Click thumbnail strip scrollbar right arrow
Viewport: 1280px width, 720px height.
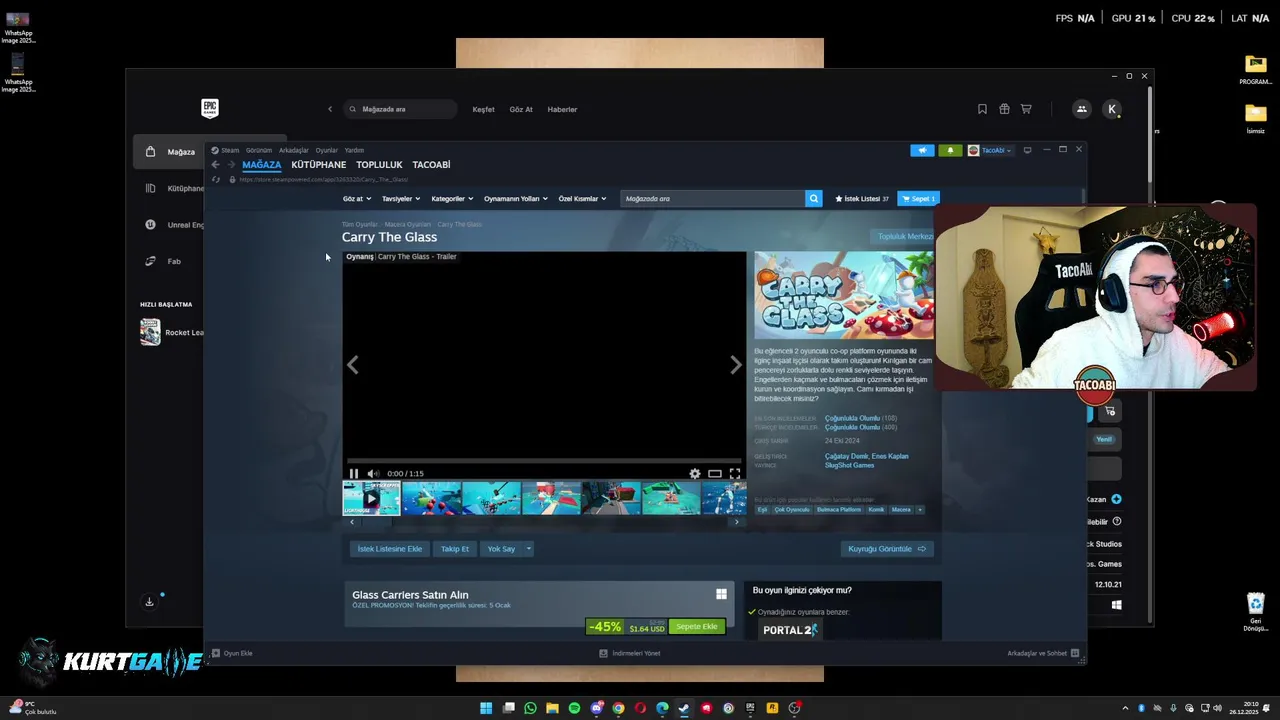click(737, 522)
